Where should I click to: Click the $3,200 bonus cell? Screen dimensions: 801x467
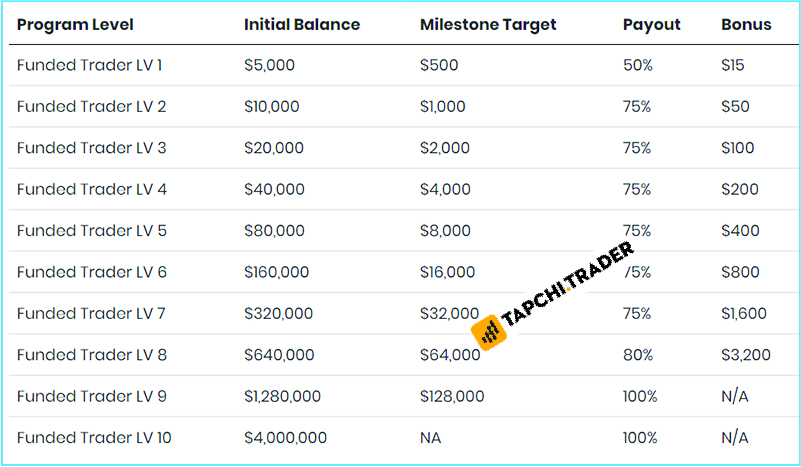click(743, 355)
